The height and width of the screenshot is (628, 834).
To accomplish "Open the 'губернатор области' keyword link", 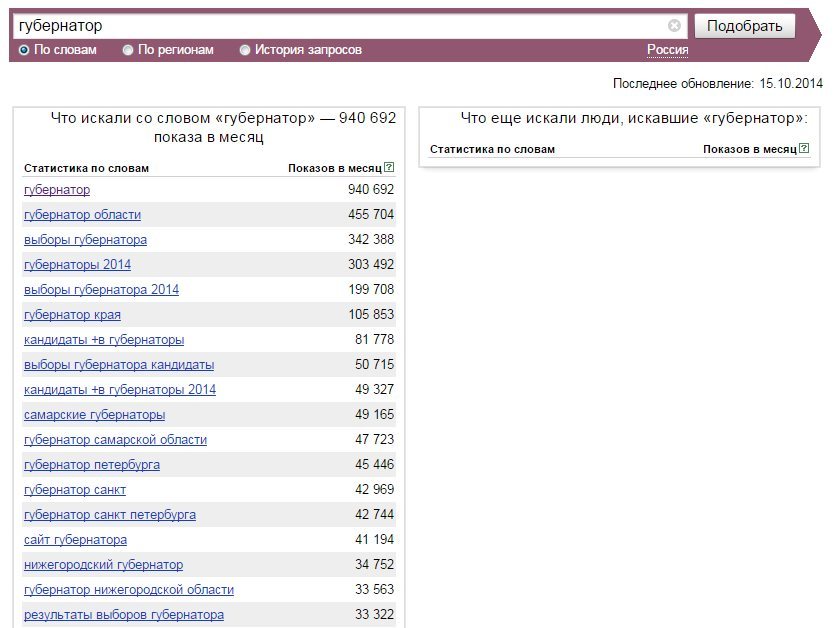I will pos(82,215).
